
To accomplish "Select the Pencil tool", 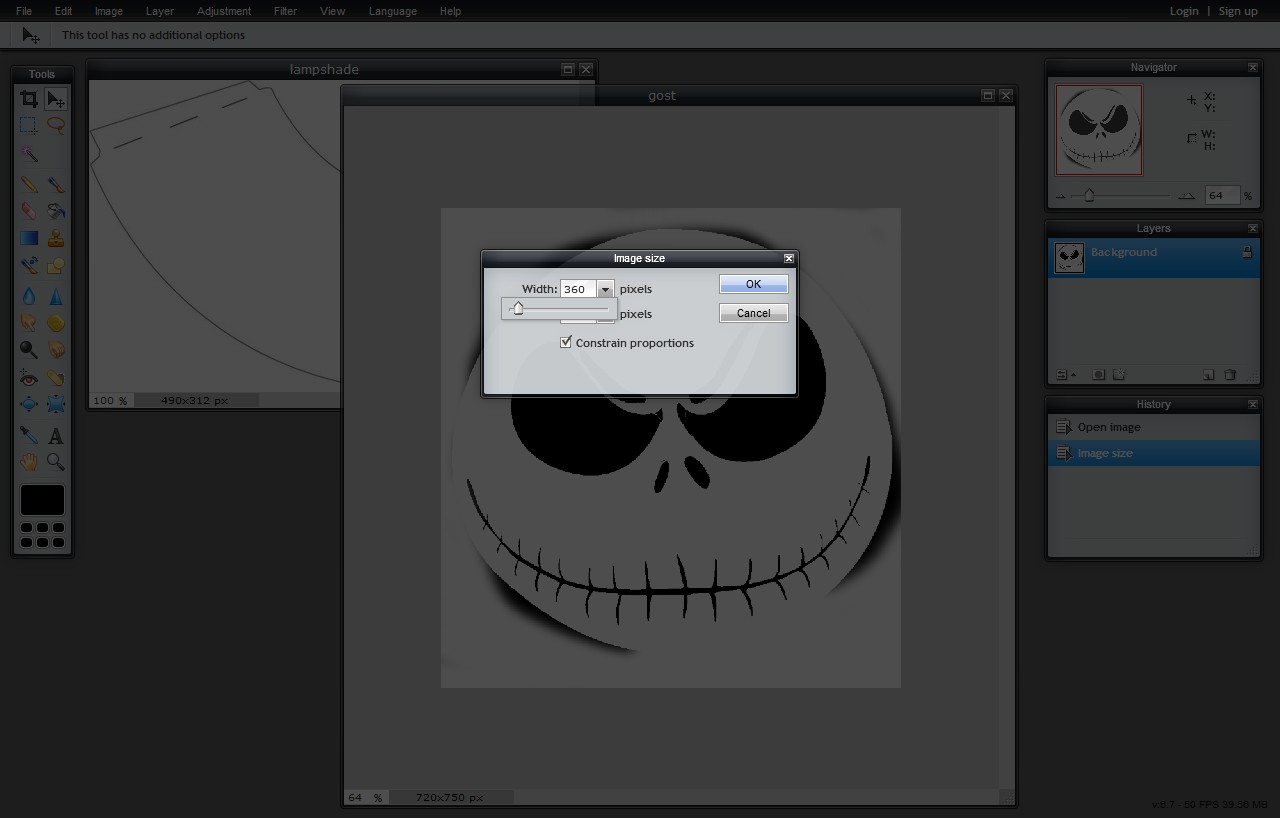I will pos(29,185).
